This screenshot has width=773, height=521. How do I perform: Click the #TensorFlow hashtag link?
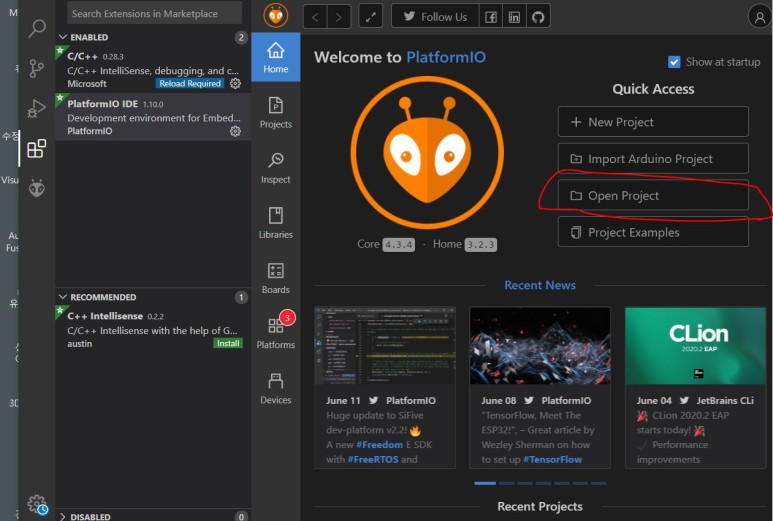552,459
